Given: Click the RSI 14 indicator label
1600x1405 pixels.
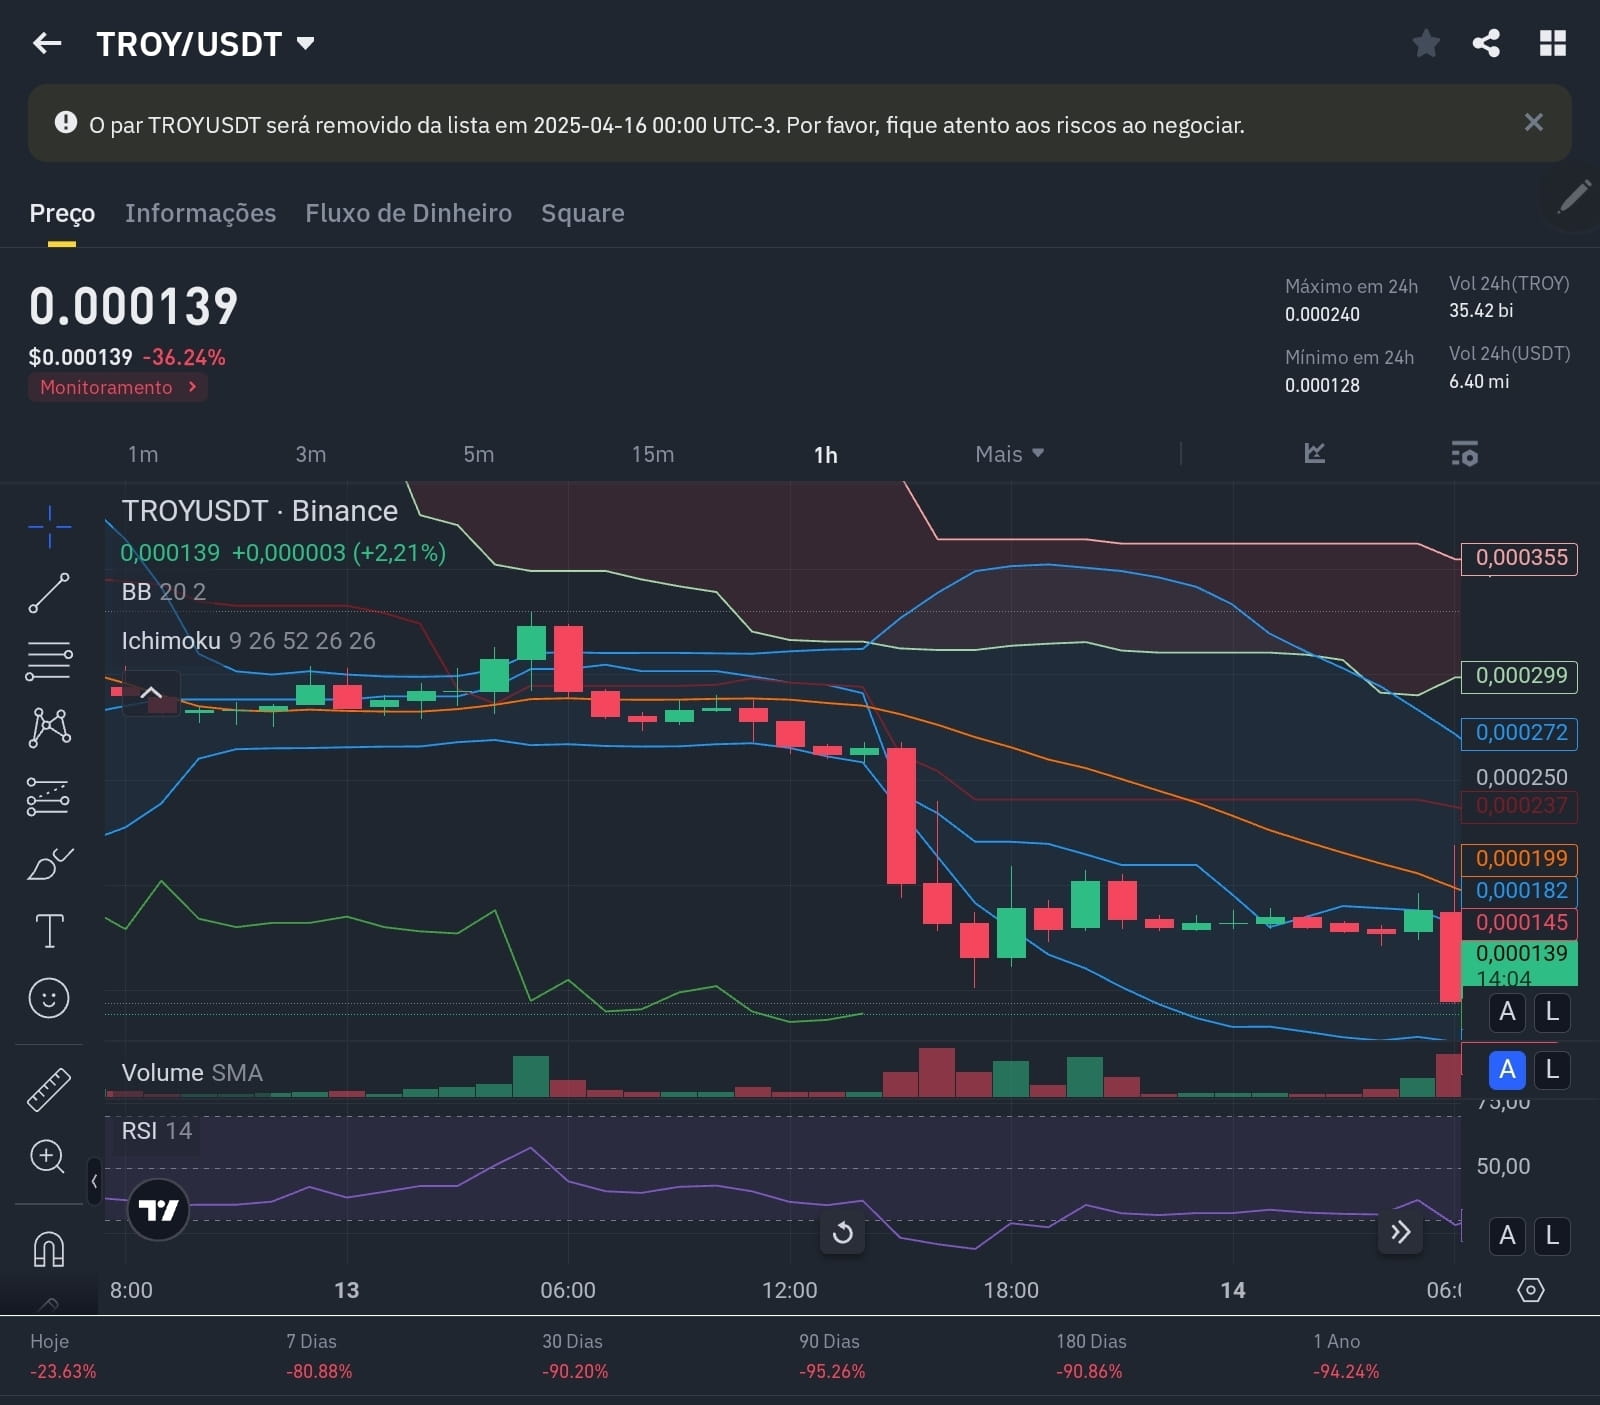Looking at the screenshot, I should [x=156, y=1131].
